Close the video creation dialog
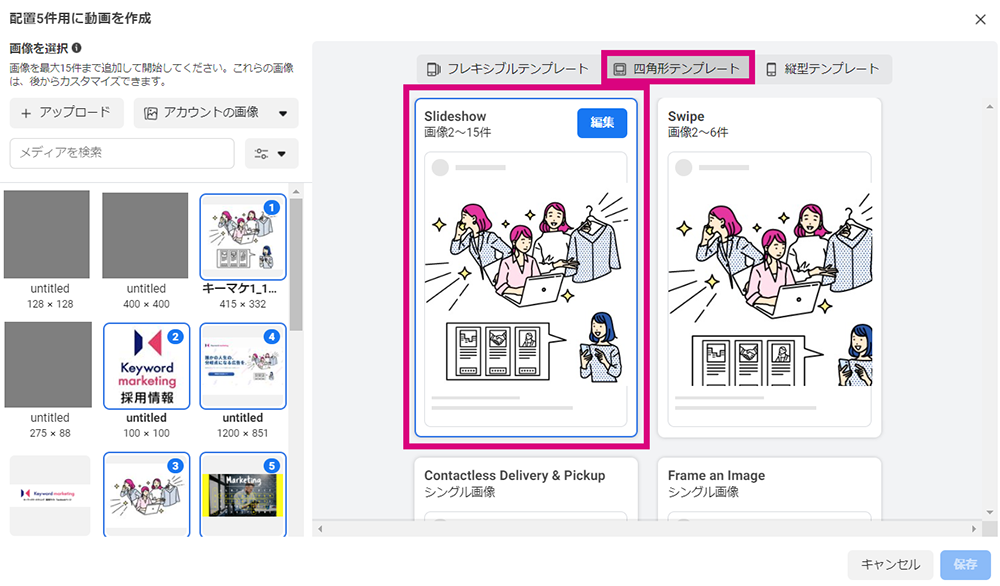 point(980,19)
